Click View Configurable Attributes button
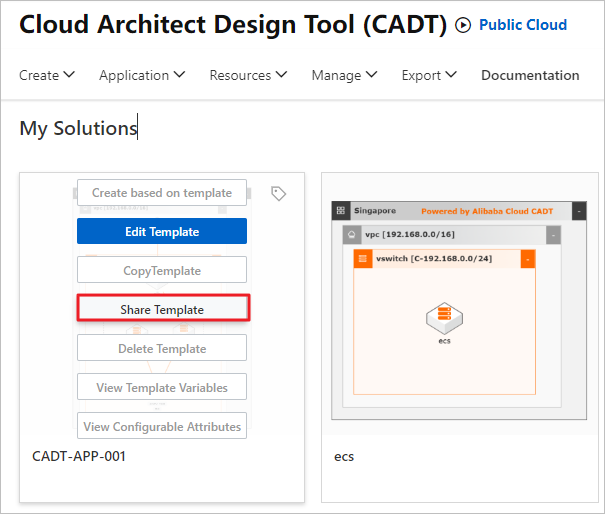Image resolution: width=605 pixels, height=514 pixels. 162,426
